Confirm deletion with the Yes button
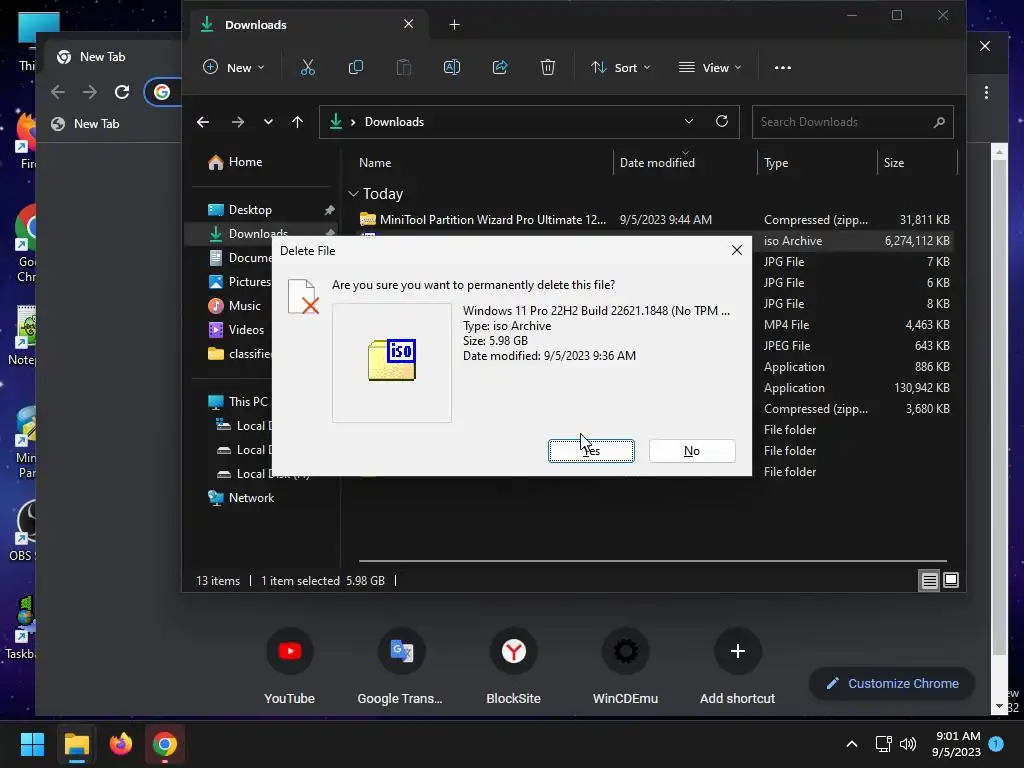The image size is (1024, 768). (591, 451)
